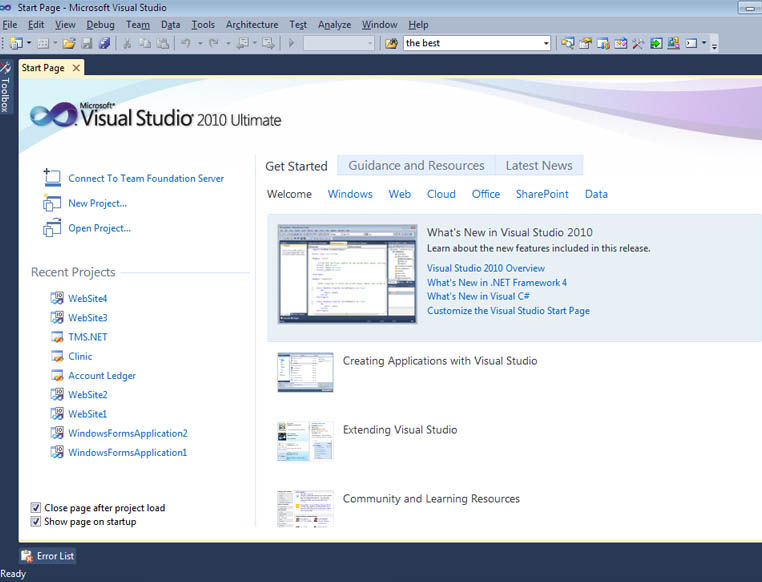Open the toolbar options overflow arrow

(x=714, y=46)
